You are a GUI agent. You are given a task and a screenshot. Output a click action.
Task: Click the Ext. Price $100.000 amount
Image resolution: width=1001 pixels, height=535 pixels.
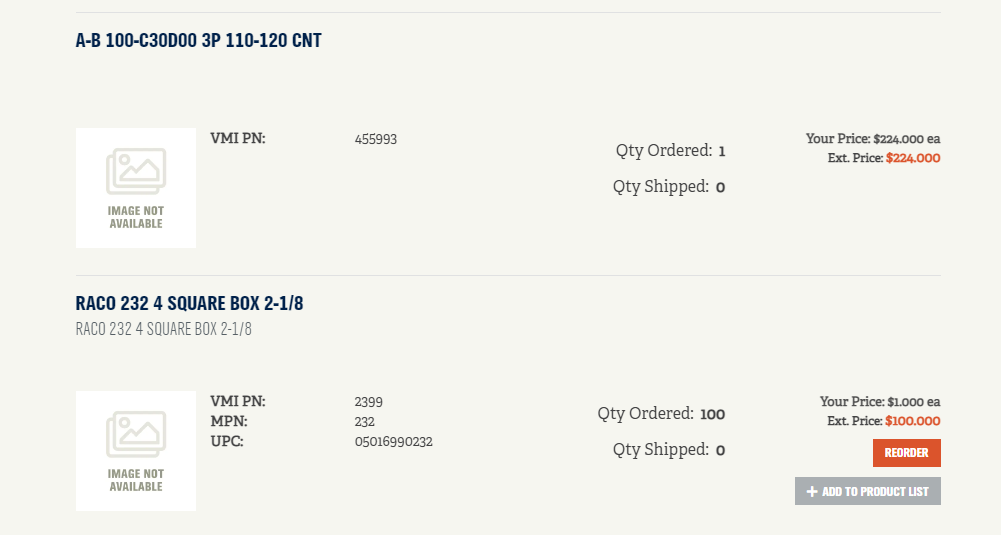coord(912,421)
